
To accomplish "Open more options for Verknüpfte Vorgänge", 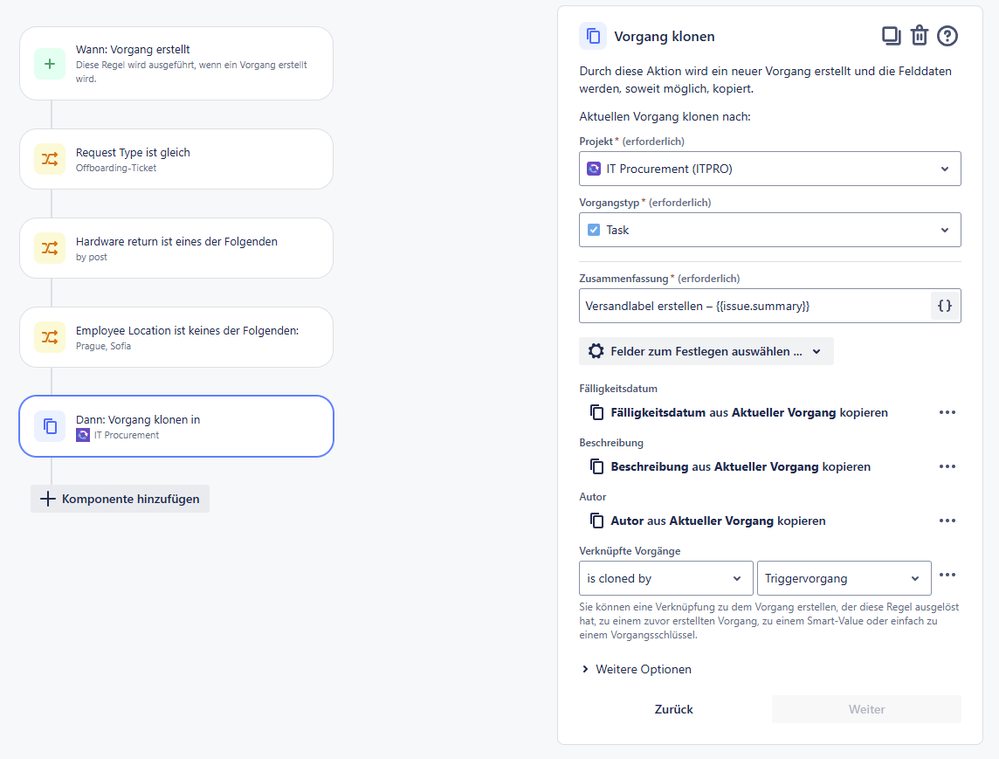I will tap(948, 575).
